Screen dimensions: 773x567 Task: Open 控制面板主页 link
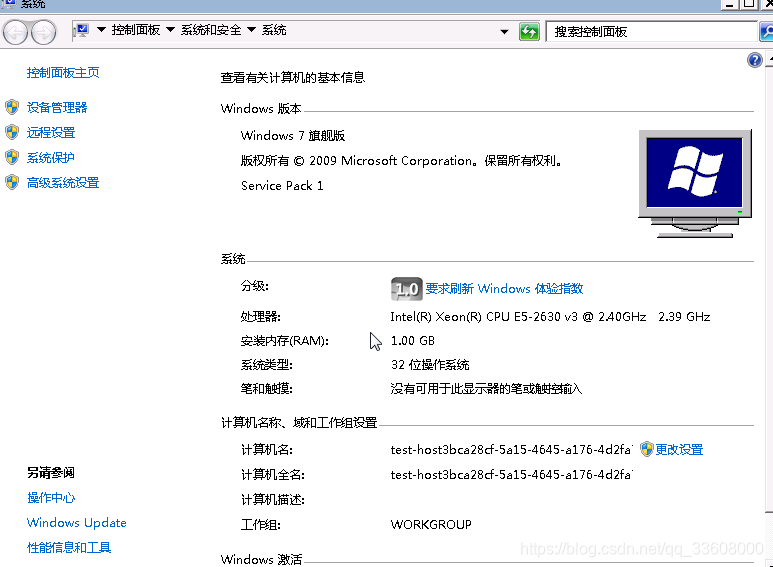pos(63,73)
